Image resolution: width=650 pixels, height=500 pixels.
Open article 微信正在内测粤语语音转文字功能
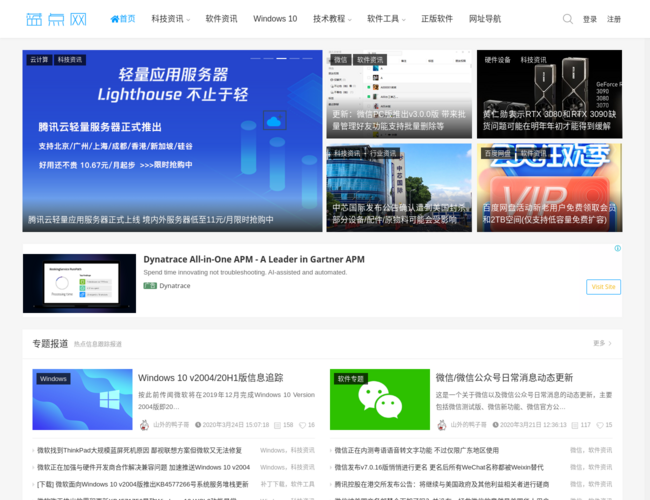[x=417, y=450]
